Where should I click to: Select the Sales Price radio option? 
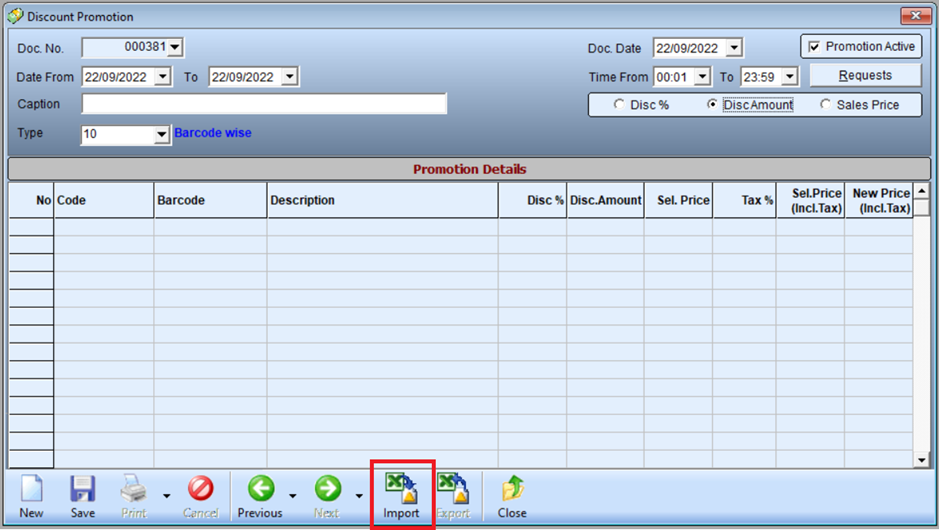click(x=825, y=104)
